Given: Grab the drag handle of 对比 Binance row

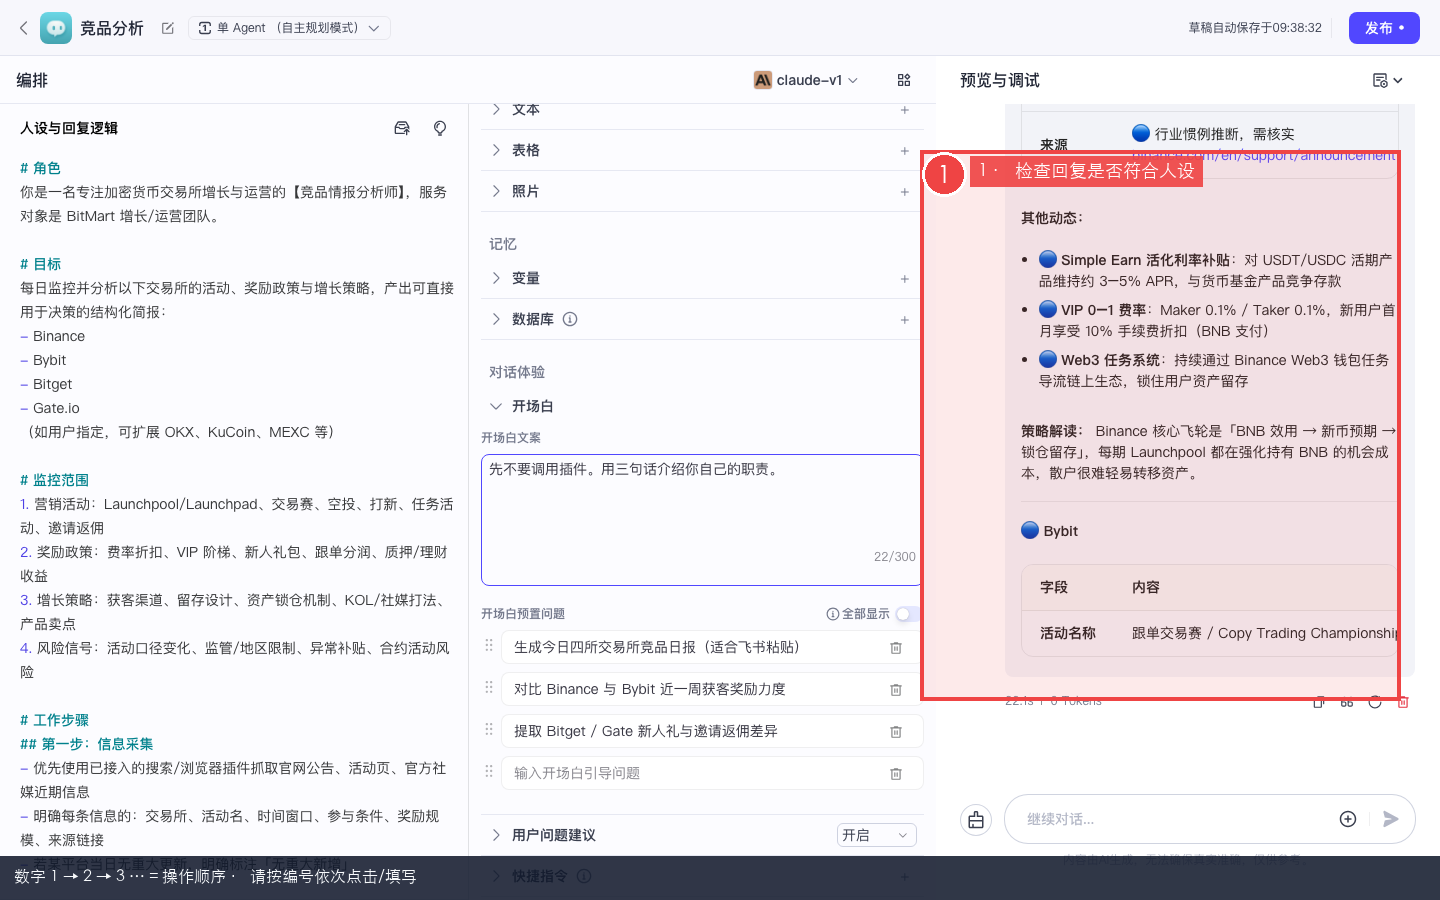Looking at the screenshot, I should click(489, 688).
